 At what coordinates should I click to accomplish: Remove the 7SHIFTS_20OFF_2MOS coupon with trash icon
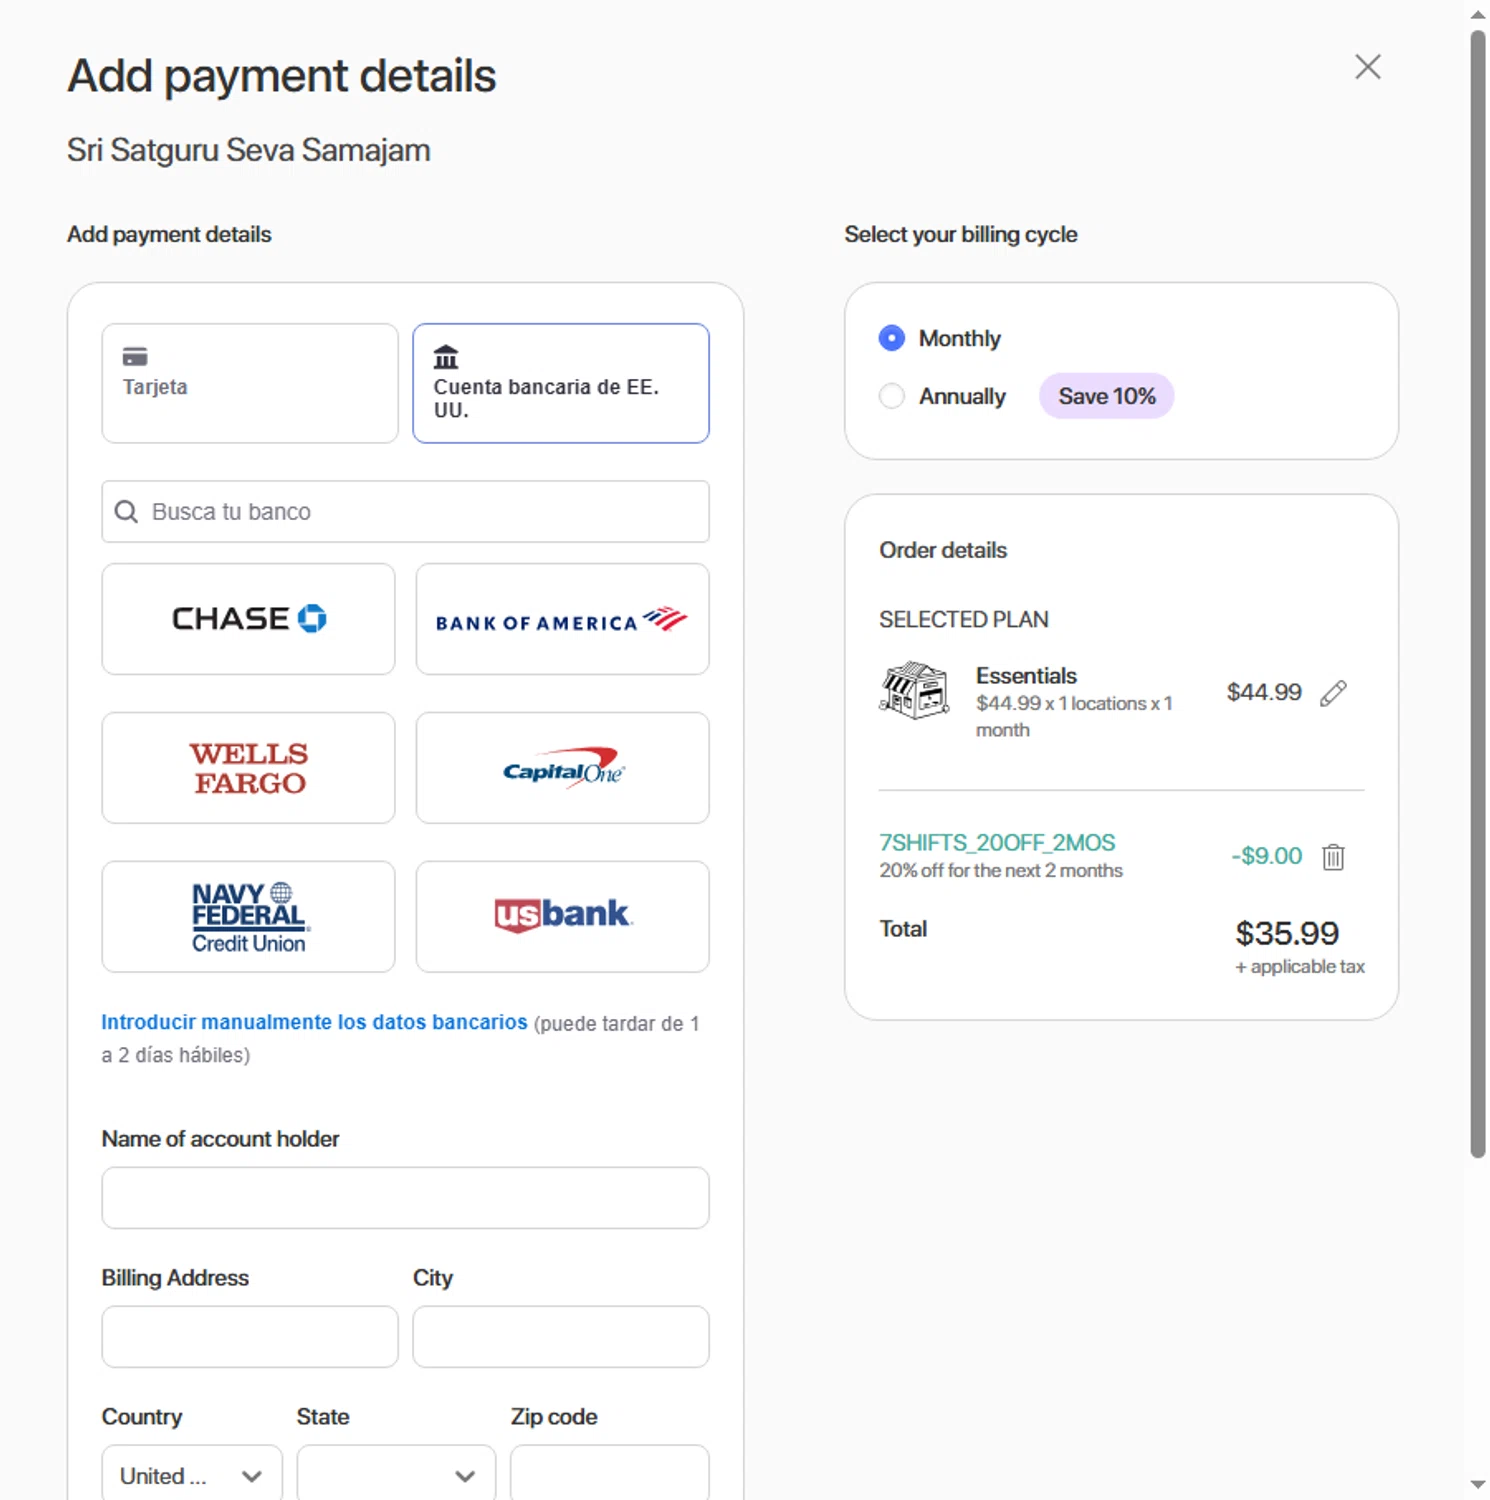click(1333, 857)
